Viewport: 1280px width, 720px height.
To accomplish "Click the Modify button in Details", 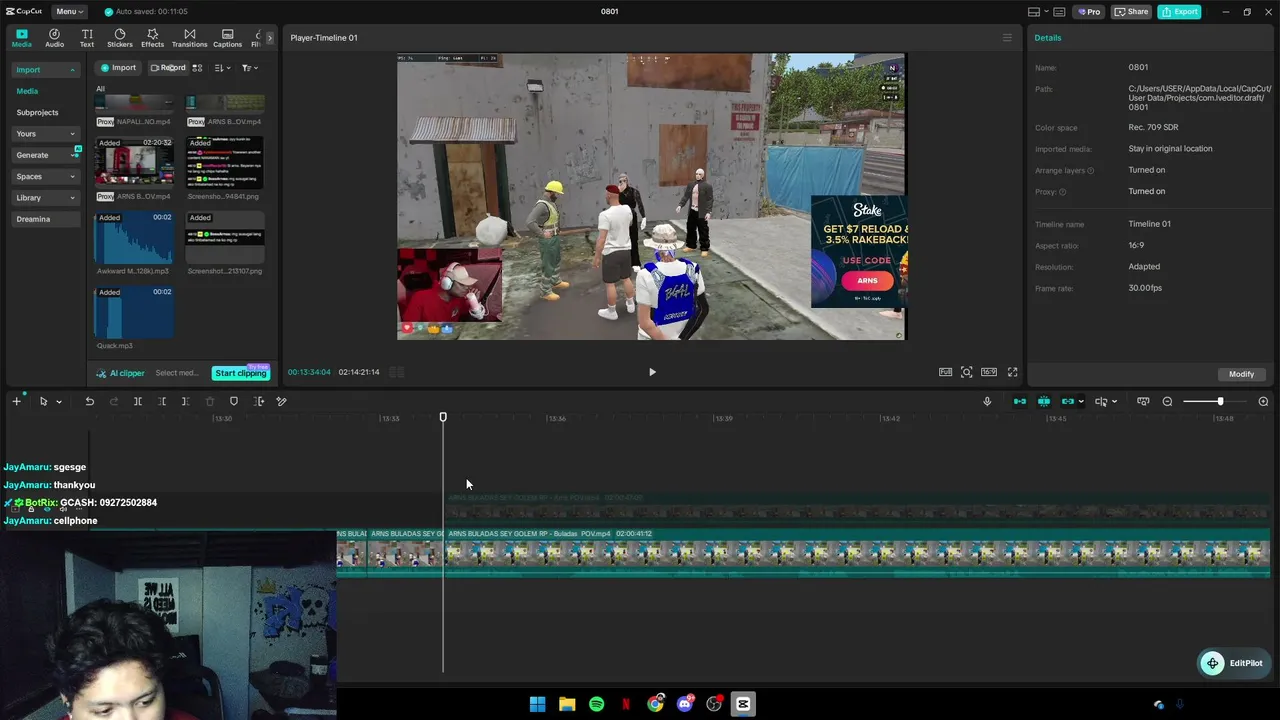I will click(x=1241, y=374).
